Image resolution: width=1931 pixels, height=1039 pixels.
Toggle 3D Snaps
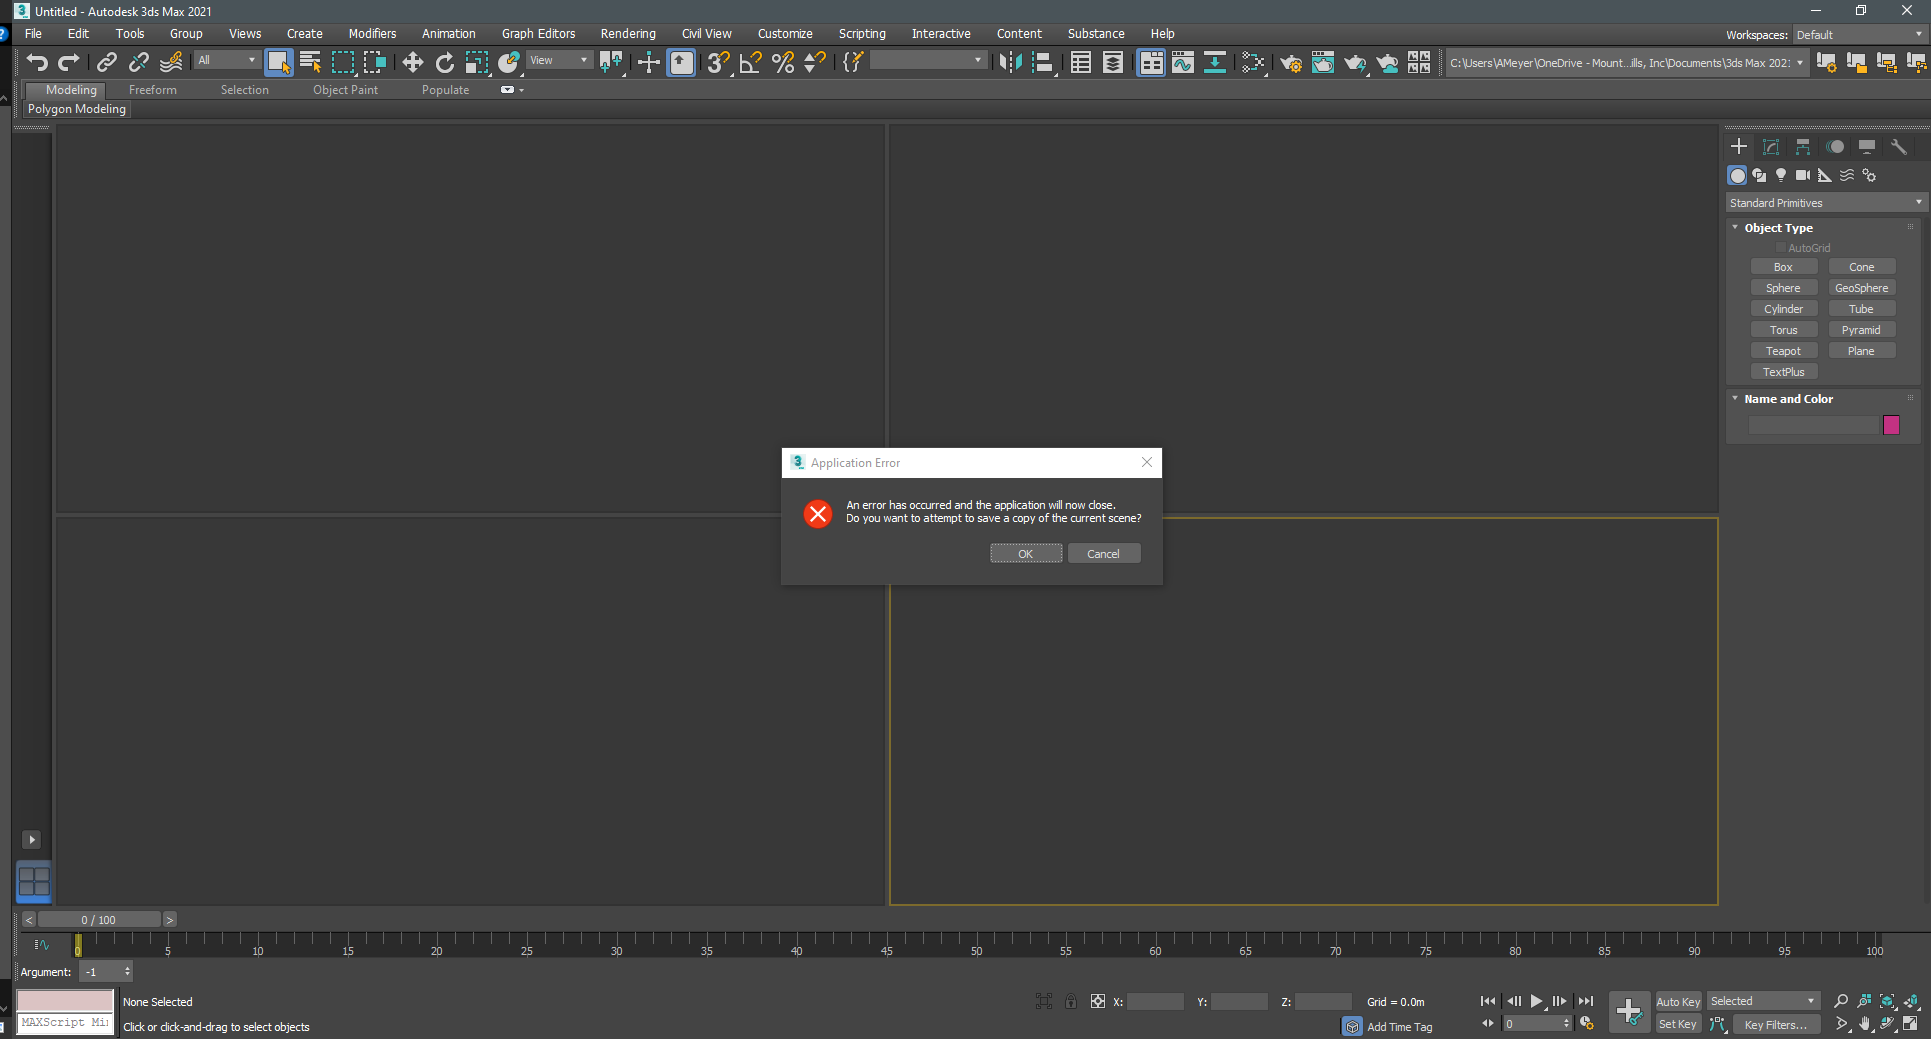point(718,62)
